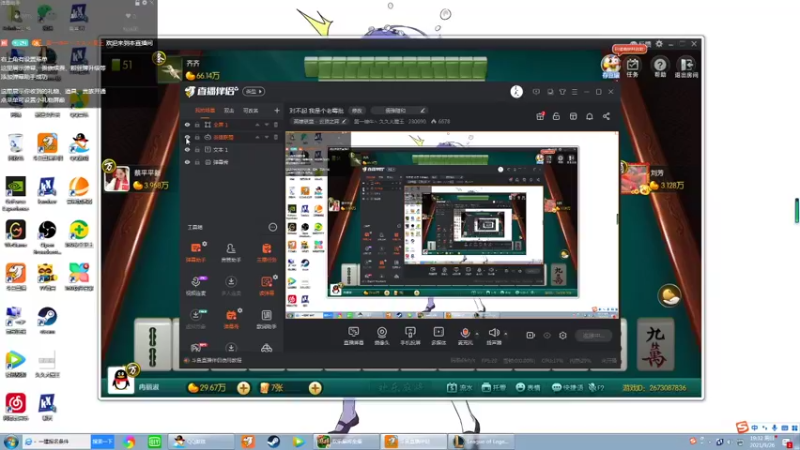
Task: Add a phone screen-cast source
Action: [410, 336]
